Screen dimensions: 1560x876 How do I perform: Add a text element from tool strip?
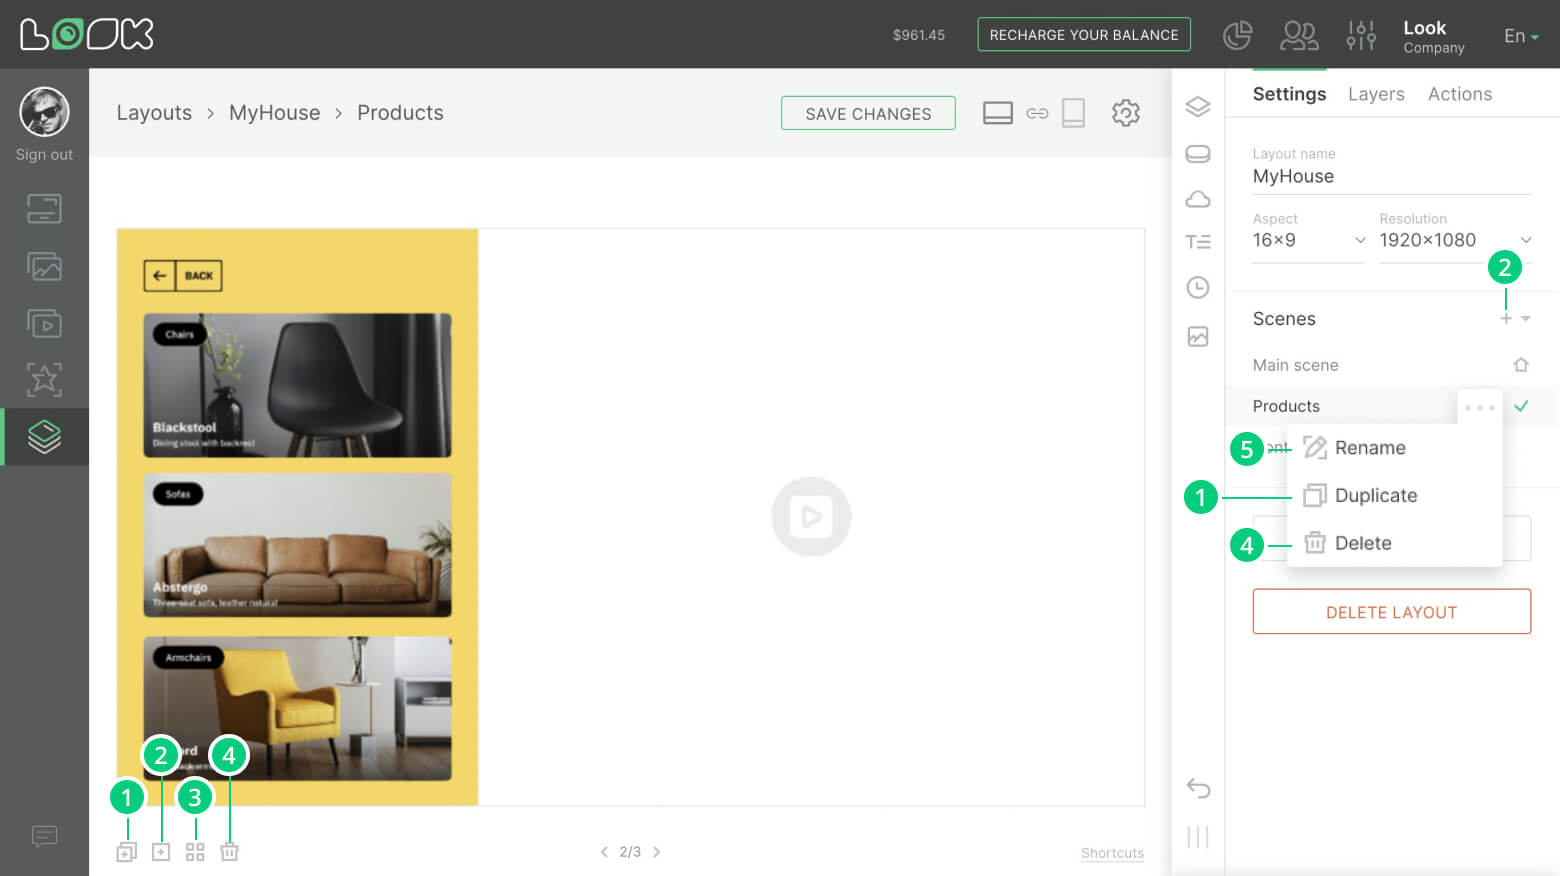[1197, 242]
